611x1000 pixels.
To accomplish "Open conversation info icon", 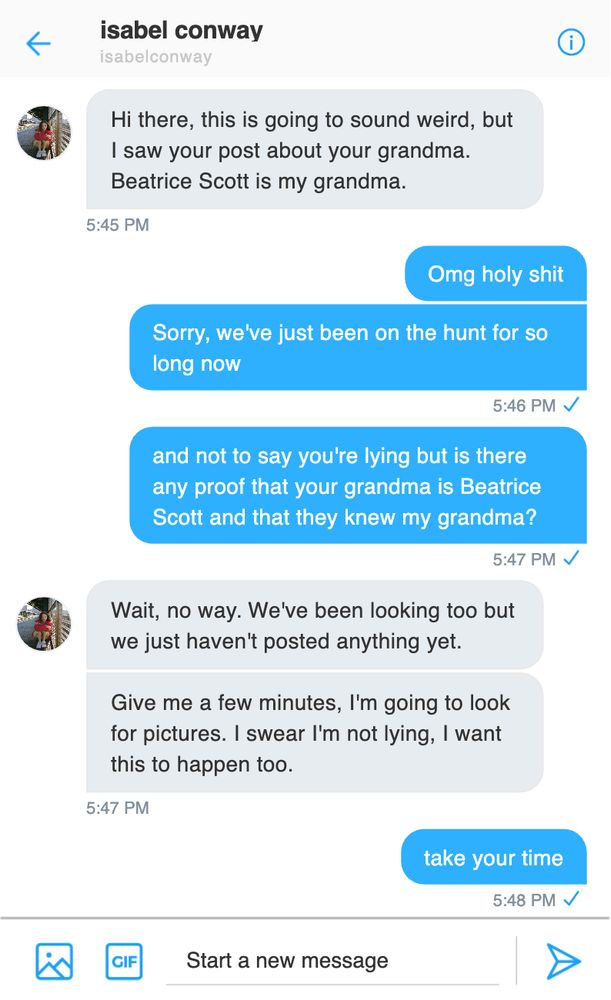I will coord(570,42).
